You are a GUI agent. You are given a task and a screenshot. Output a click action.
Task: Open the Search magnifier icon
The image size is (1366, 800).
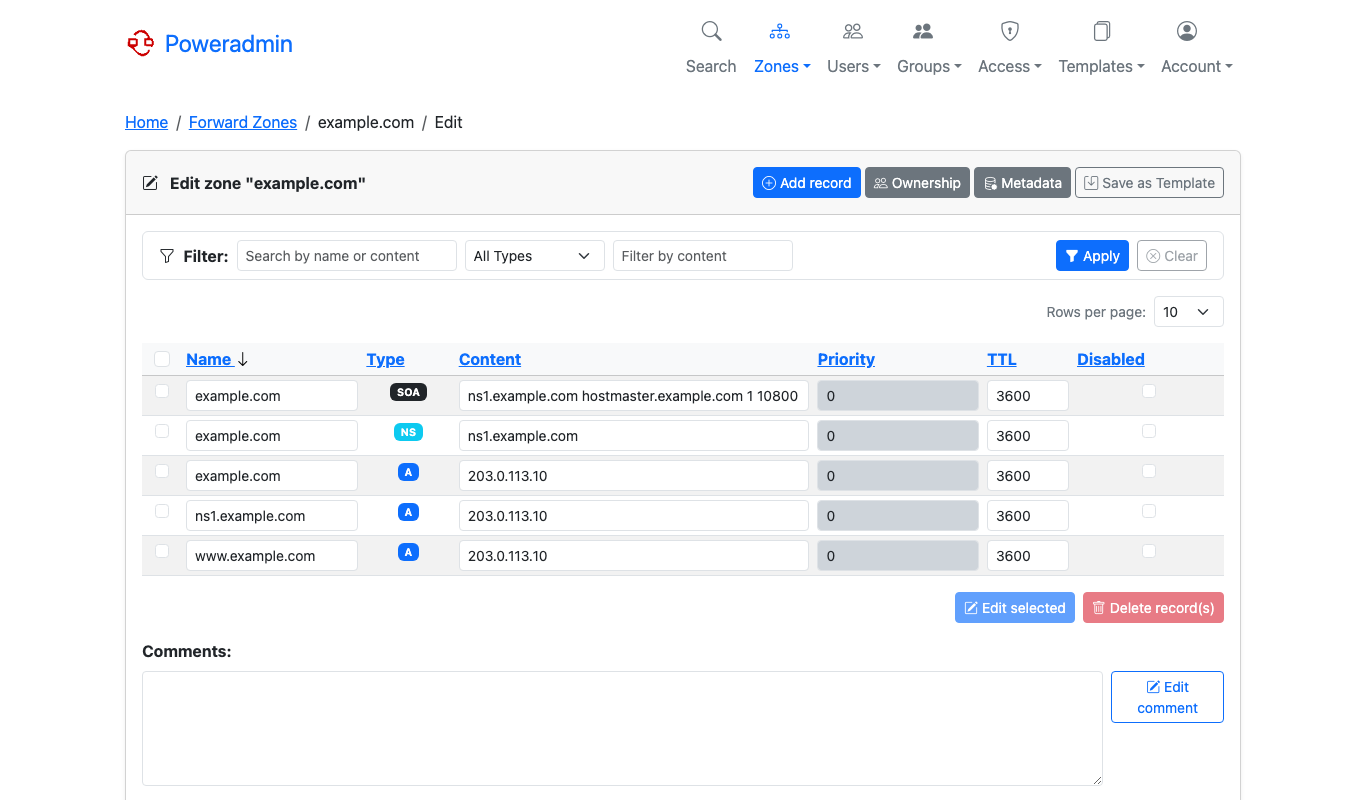click(x=711, y=31)
